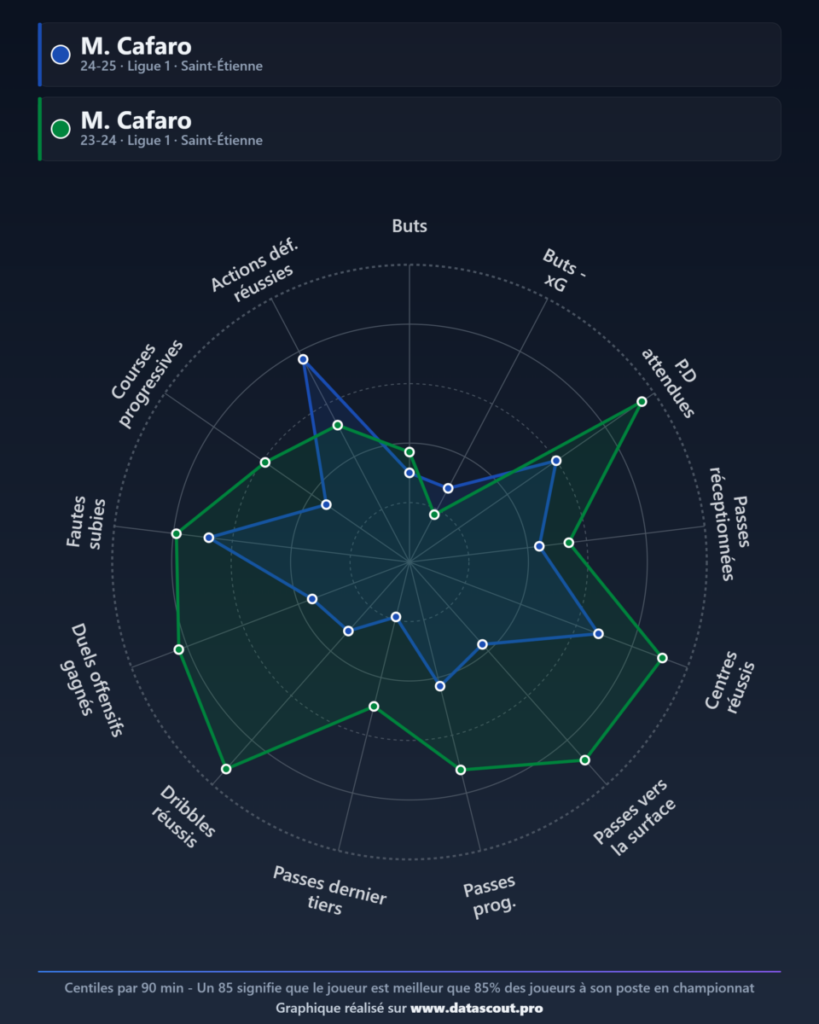819x1024 pixels.
Task: Click the Buts axis label
Action: 410,226
